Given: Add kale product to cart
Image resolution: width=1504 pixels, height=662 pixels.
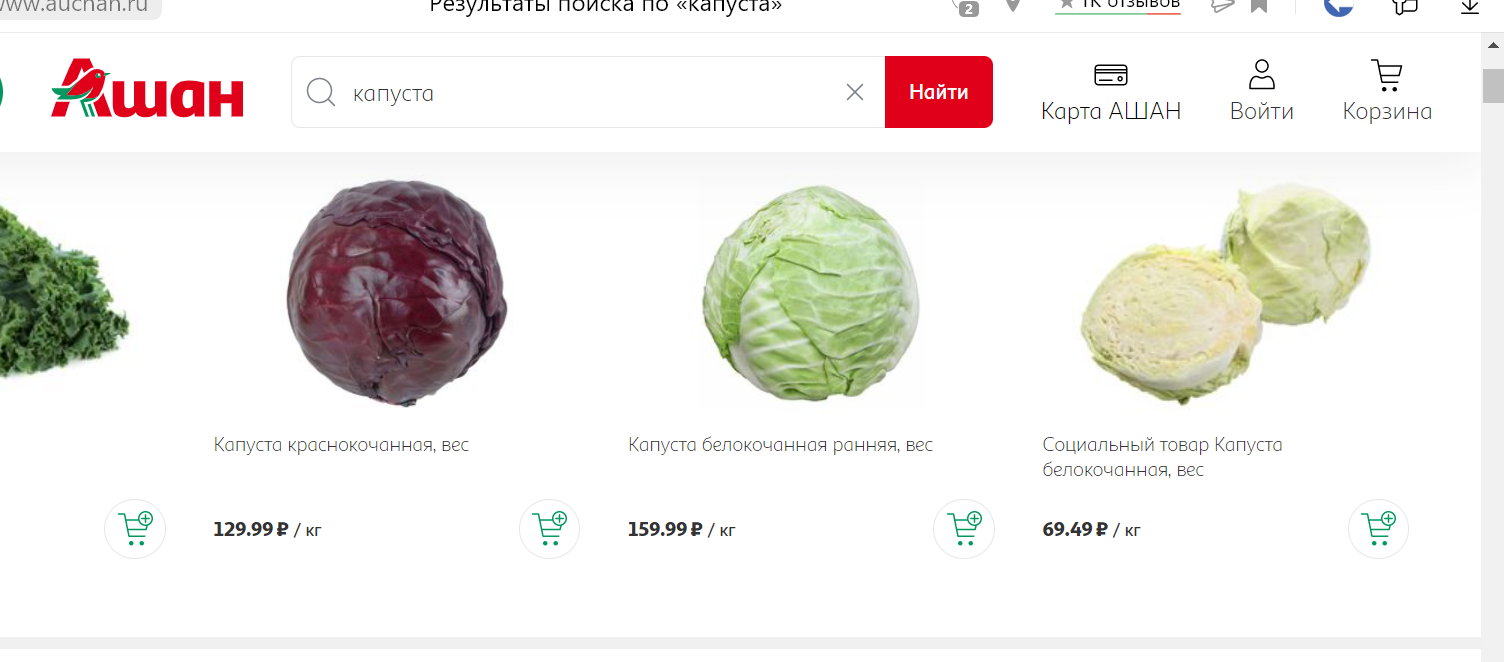Looking at the screenshot, I should pos(135,529).
